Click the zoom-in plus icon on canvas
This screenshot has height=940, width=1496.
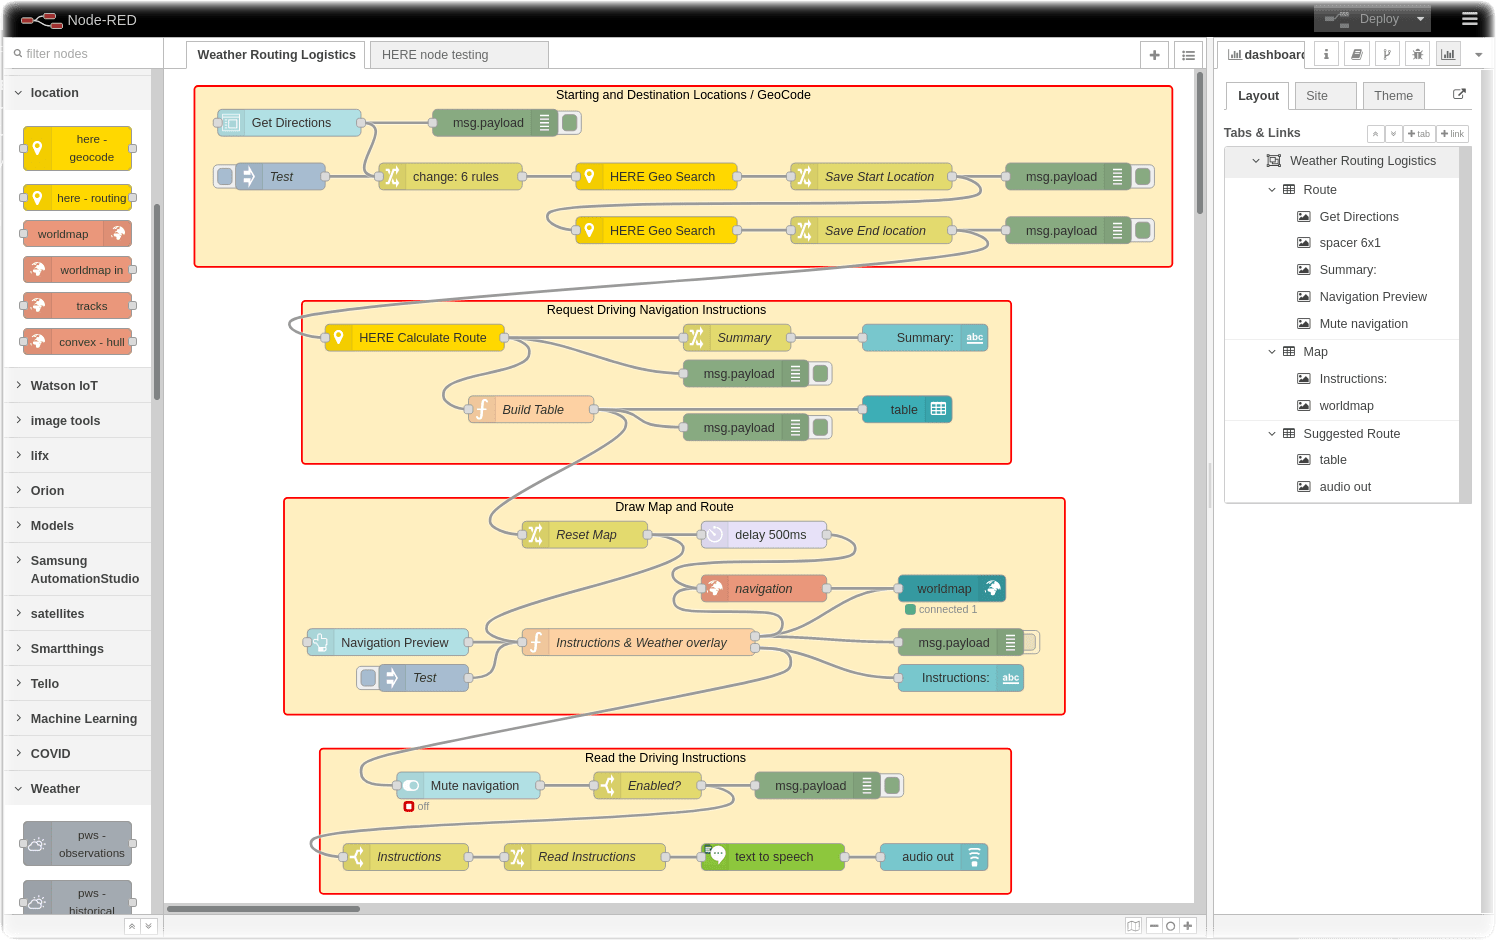[x=1187, y=925]
